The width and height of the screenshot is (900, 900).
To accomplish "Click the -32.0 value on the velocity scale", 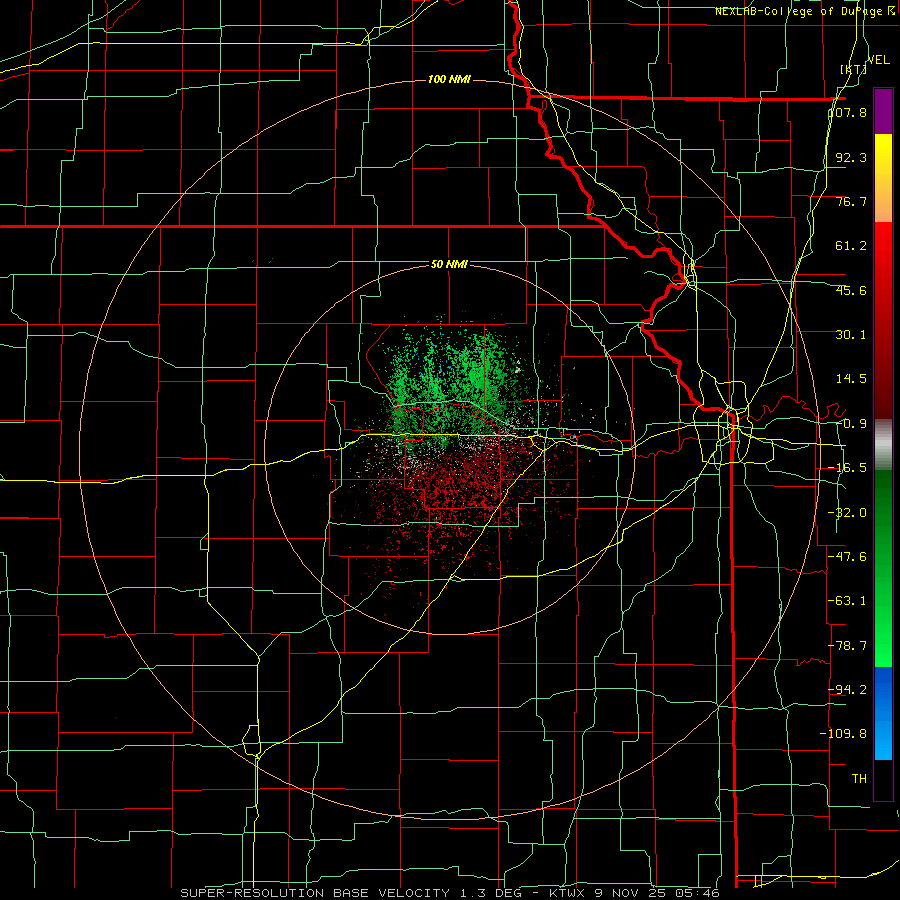I will 847,513.
